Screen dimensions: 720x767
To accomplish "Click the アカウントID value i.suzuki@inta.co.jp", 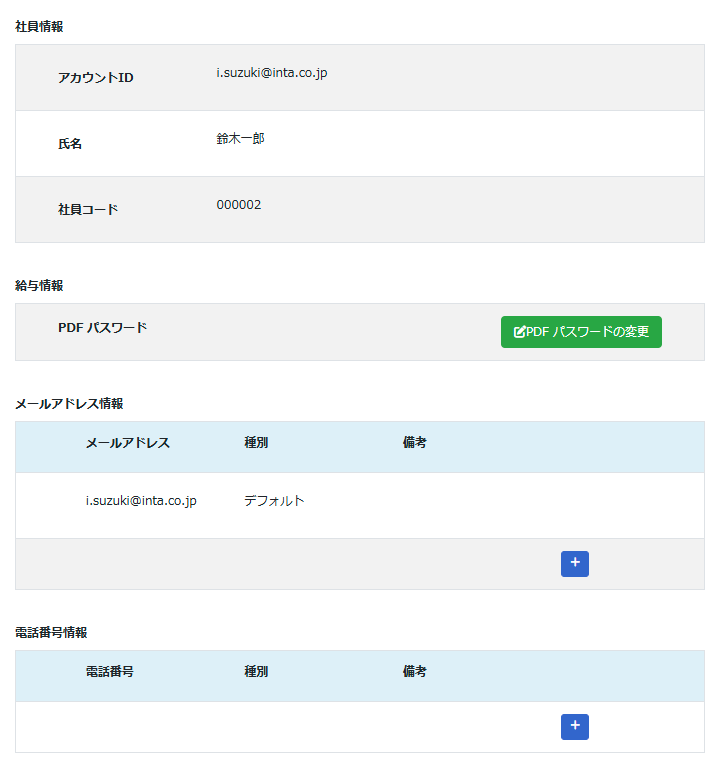I will pyautogui.click(x=271, y=73).
